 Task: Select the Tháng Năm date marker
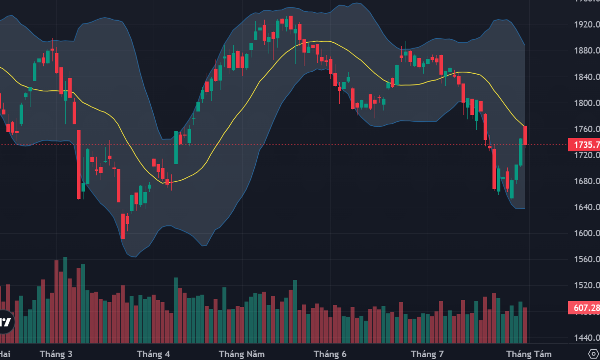241,354
